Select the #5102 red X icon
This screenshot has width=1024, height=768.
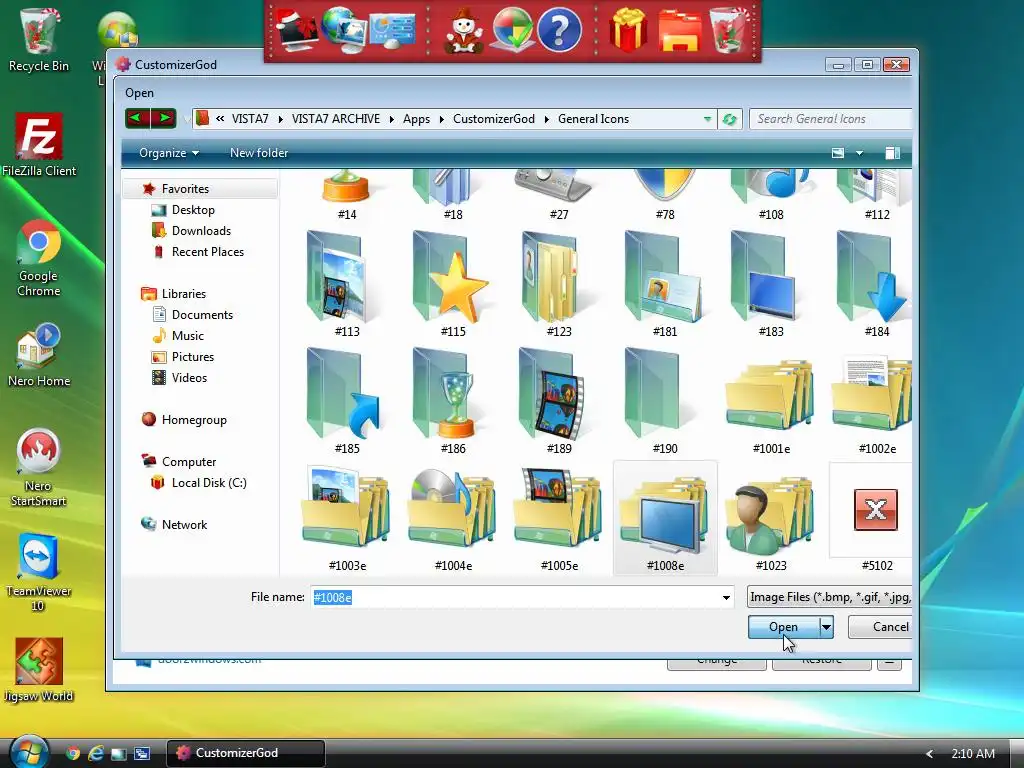click(876, 509)
